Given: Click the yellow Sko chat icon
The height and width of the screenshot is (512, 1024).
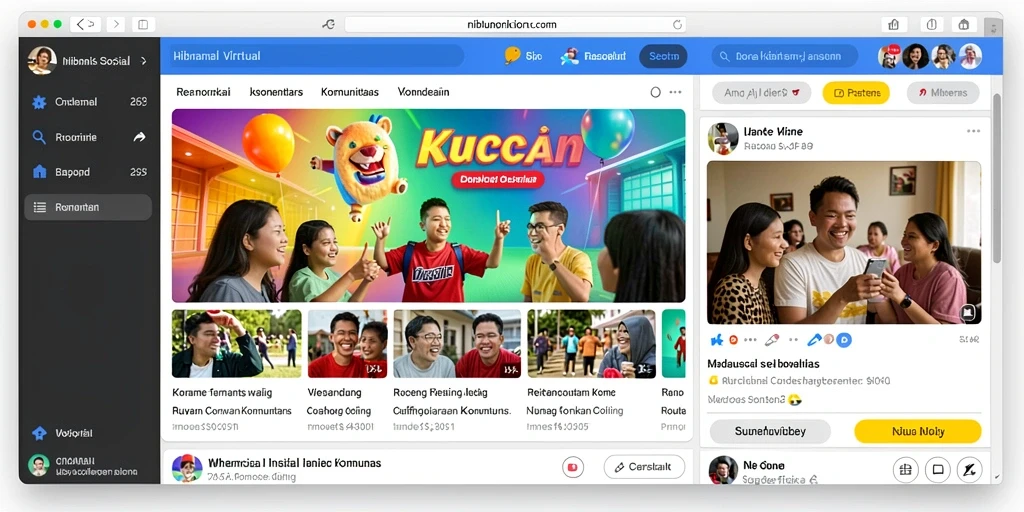Looking at the screenshot, I should click(513, 56).
